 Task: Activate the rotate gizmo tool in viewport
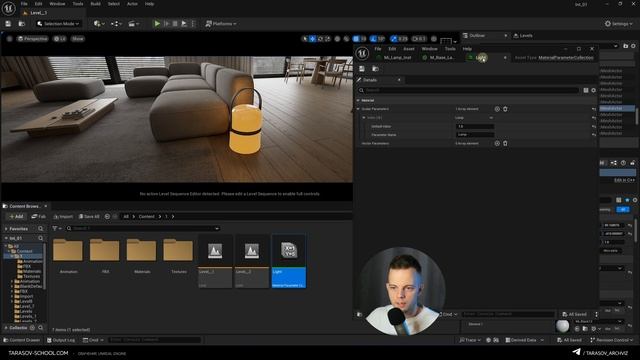coord(320,39)
